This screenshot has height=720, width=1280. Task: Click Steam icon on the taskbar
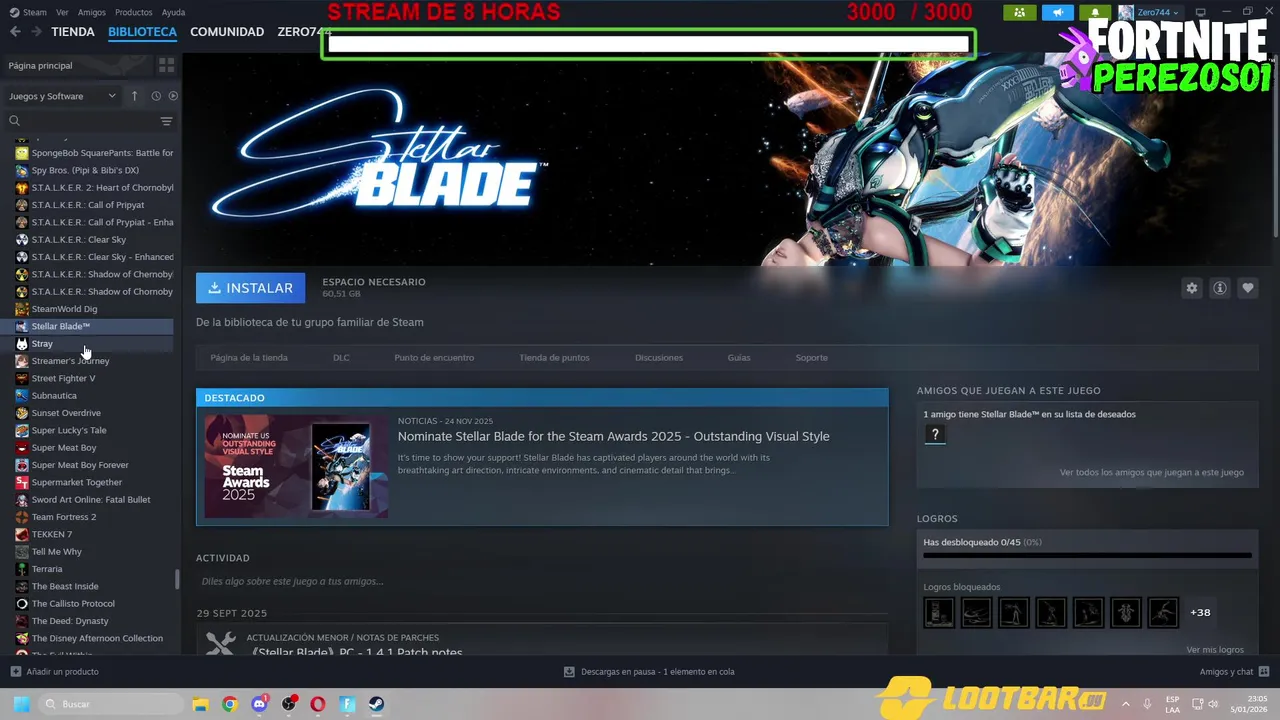tap(377, 704)
